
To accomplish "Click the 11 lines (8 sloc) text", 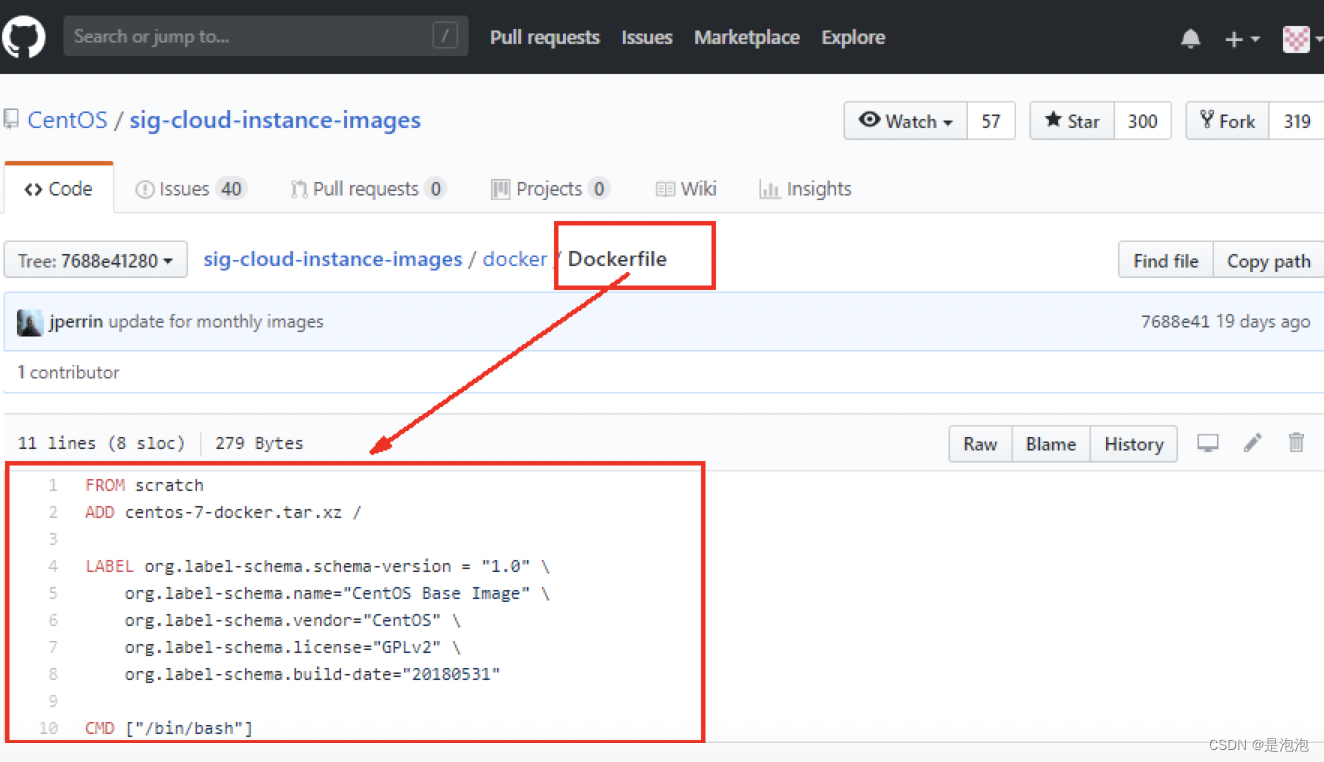I will click(101, 443).
